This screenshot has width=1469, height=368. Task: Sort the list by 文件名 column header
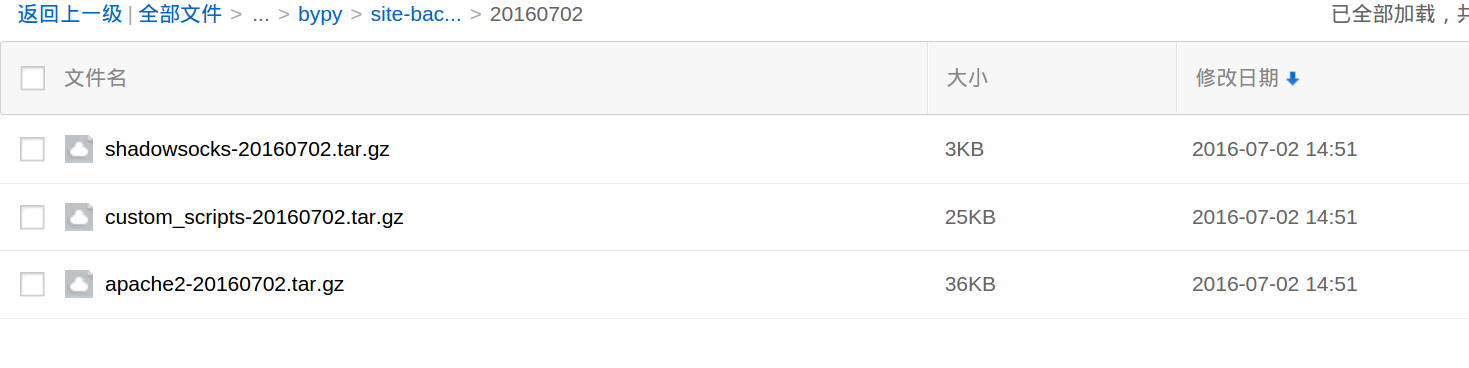coord(96,78)
